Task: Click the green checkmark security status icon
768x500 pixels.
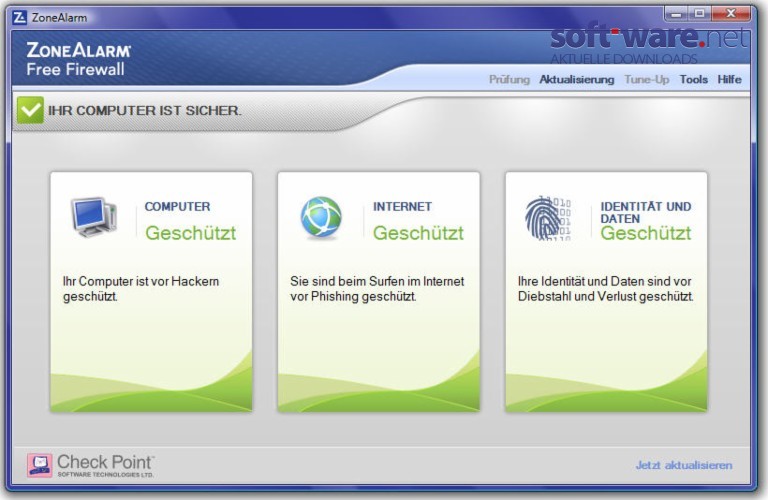Action: (x=30, y=110)
